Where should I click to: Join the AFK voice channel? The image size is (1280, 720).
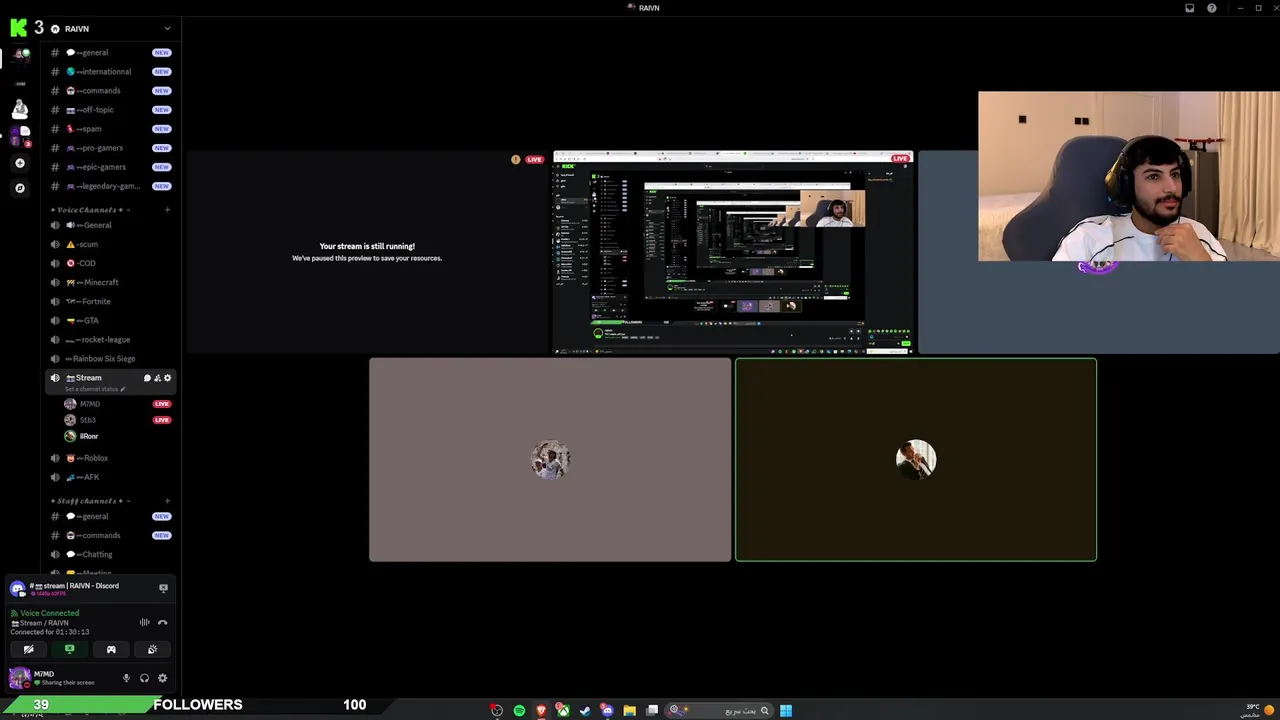pos(111,477)
